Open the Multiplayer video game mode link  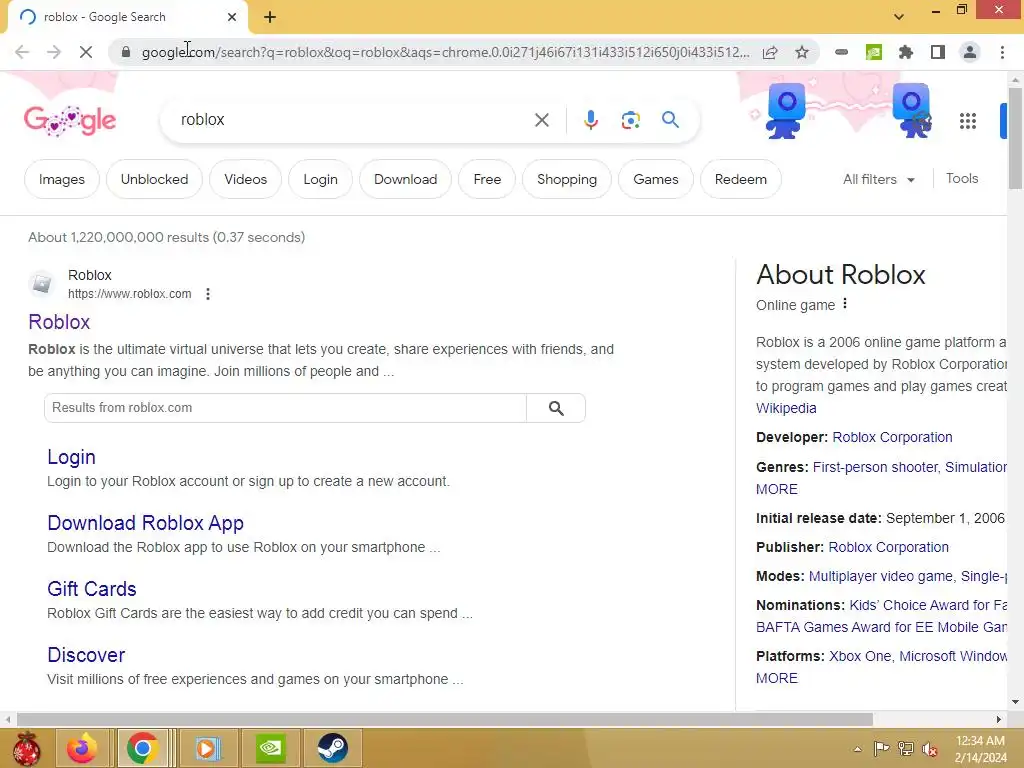coord(880,576)
